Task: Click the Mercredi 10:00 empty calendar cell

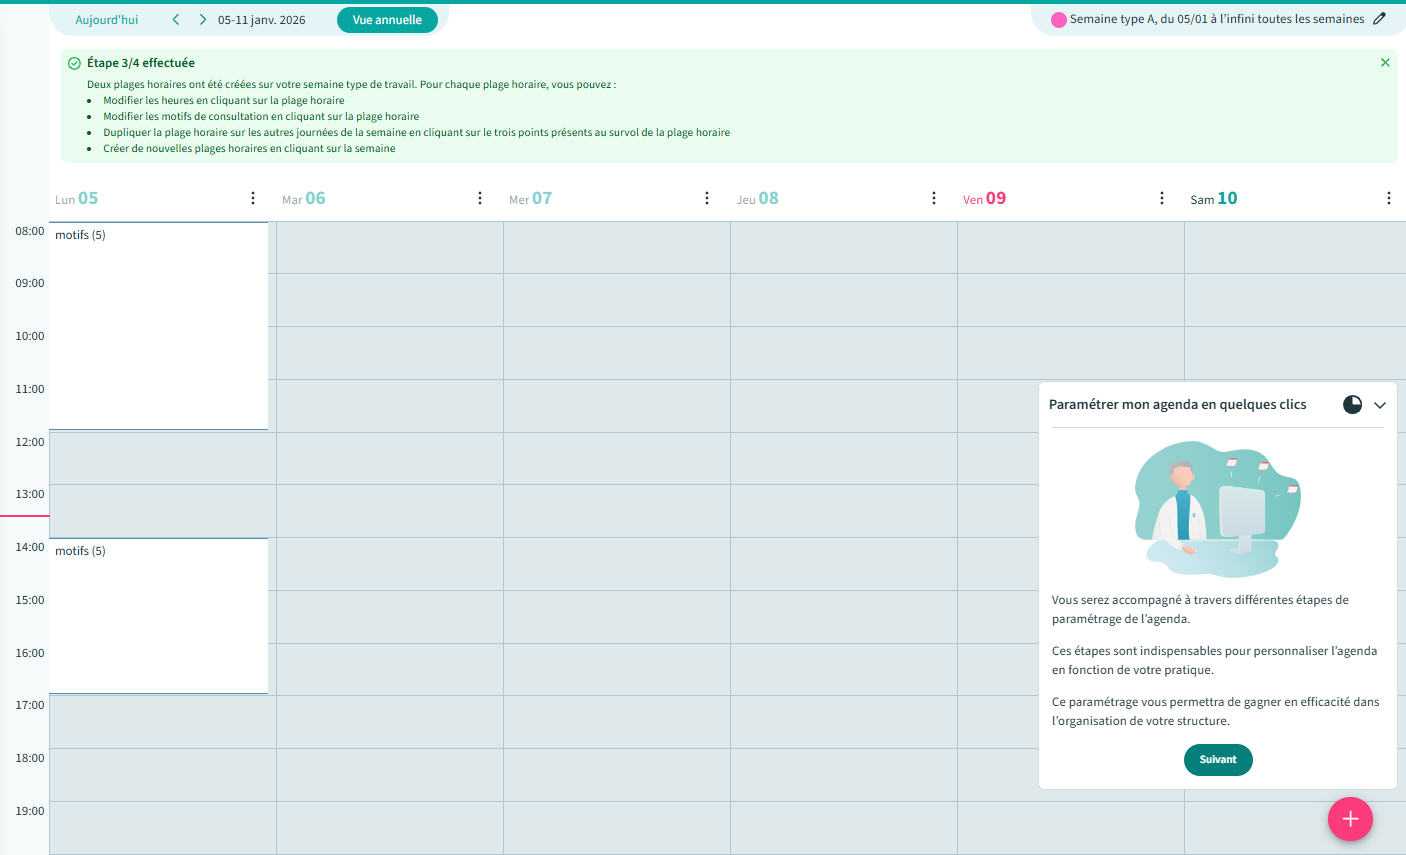Action: (x=616, y=353)
